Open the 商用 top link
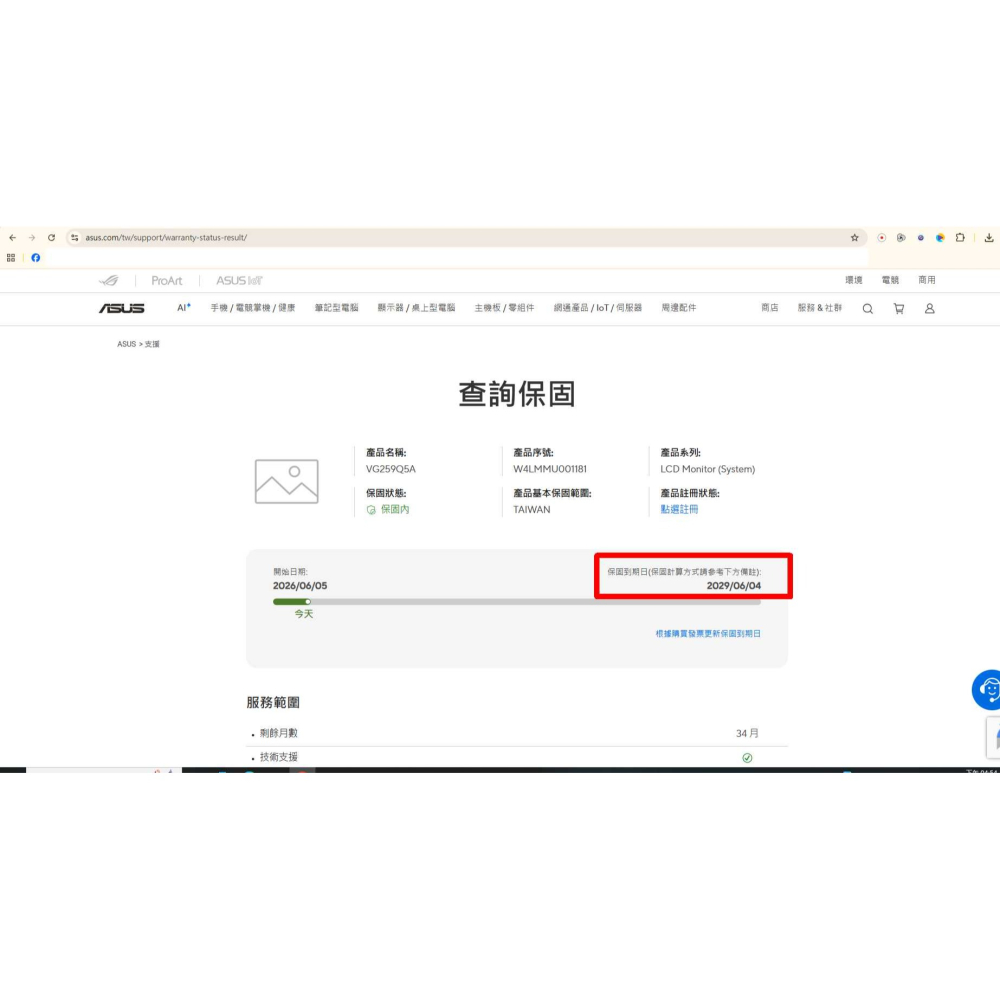The image size is (1000, 1000). (927, 280)
